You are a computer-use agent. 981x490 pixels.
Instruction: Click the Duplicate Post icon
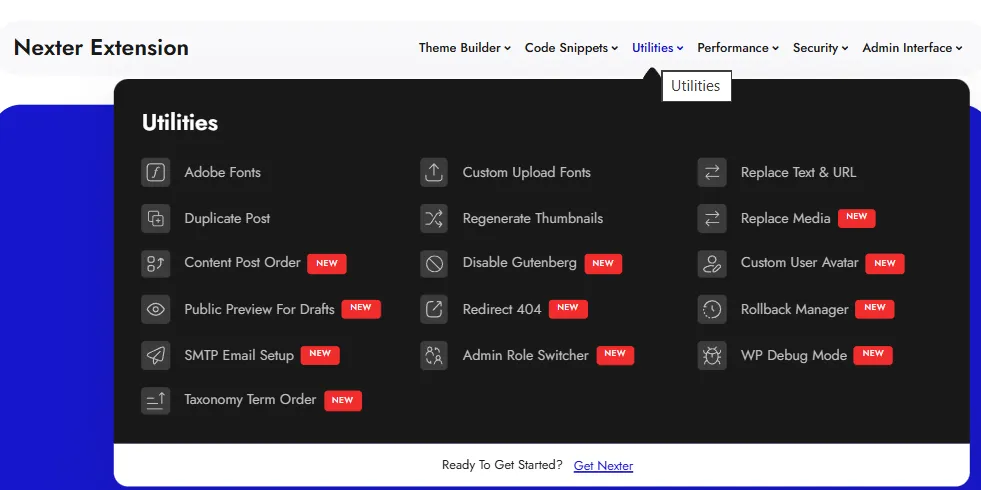coord(155,218)
